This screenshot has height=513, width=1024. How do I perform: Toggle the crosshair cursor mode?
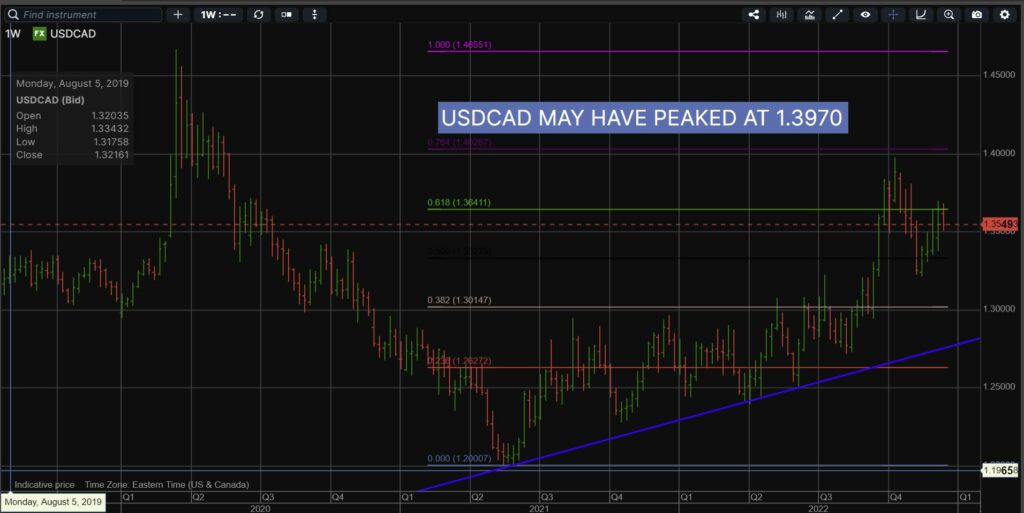(893, 15)
